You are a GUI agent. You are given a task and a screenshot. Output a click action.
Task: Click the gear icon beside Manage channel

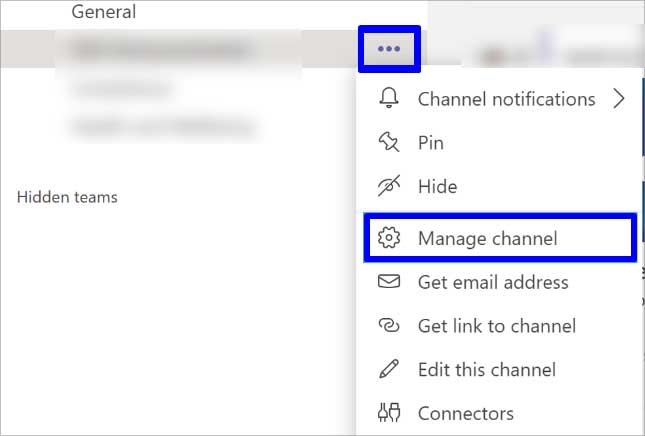pyautogui.click(x=389, y=238)
